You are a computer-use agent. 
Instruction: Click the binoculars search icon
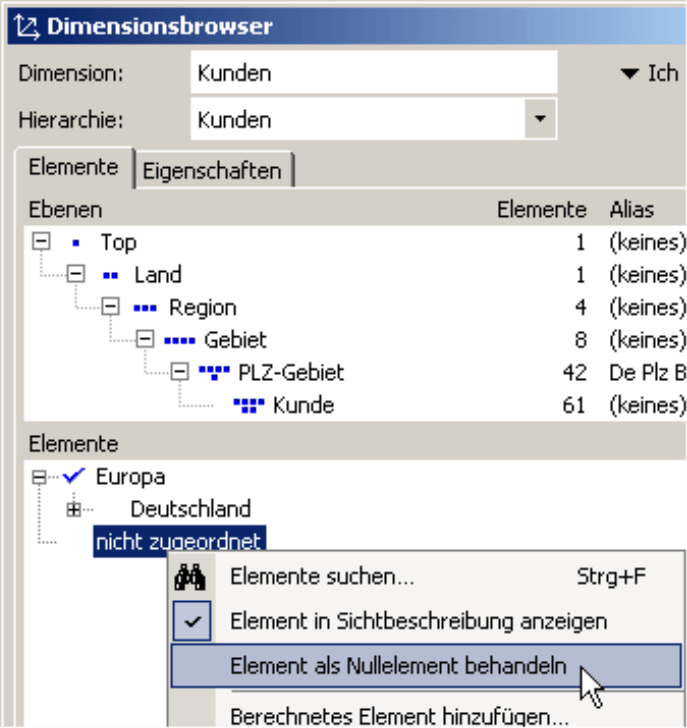(190, 577)
